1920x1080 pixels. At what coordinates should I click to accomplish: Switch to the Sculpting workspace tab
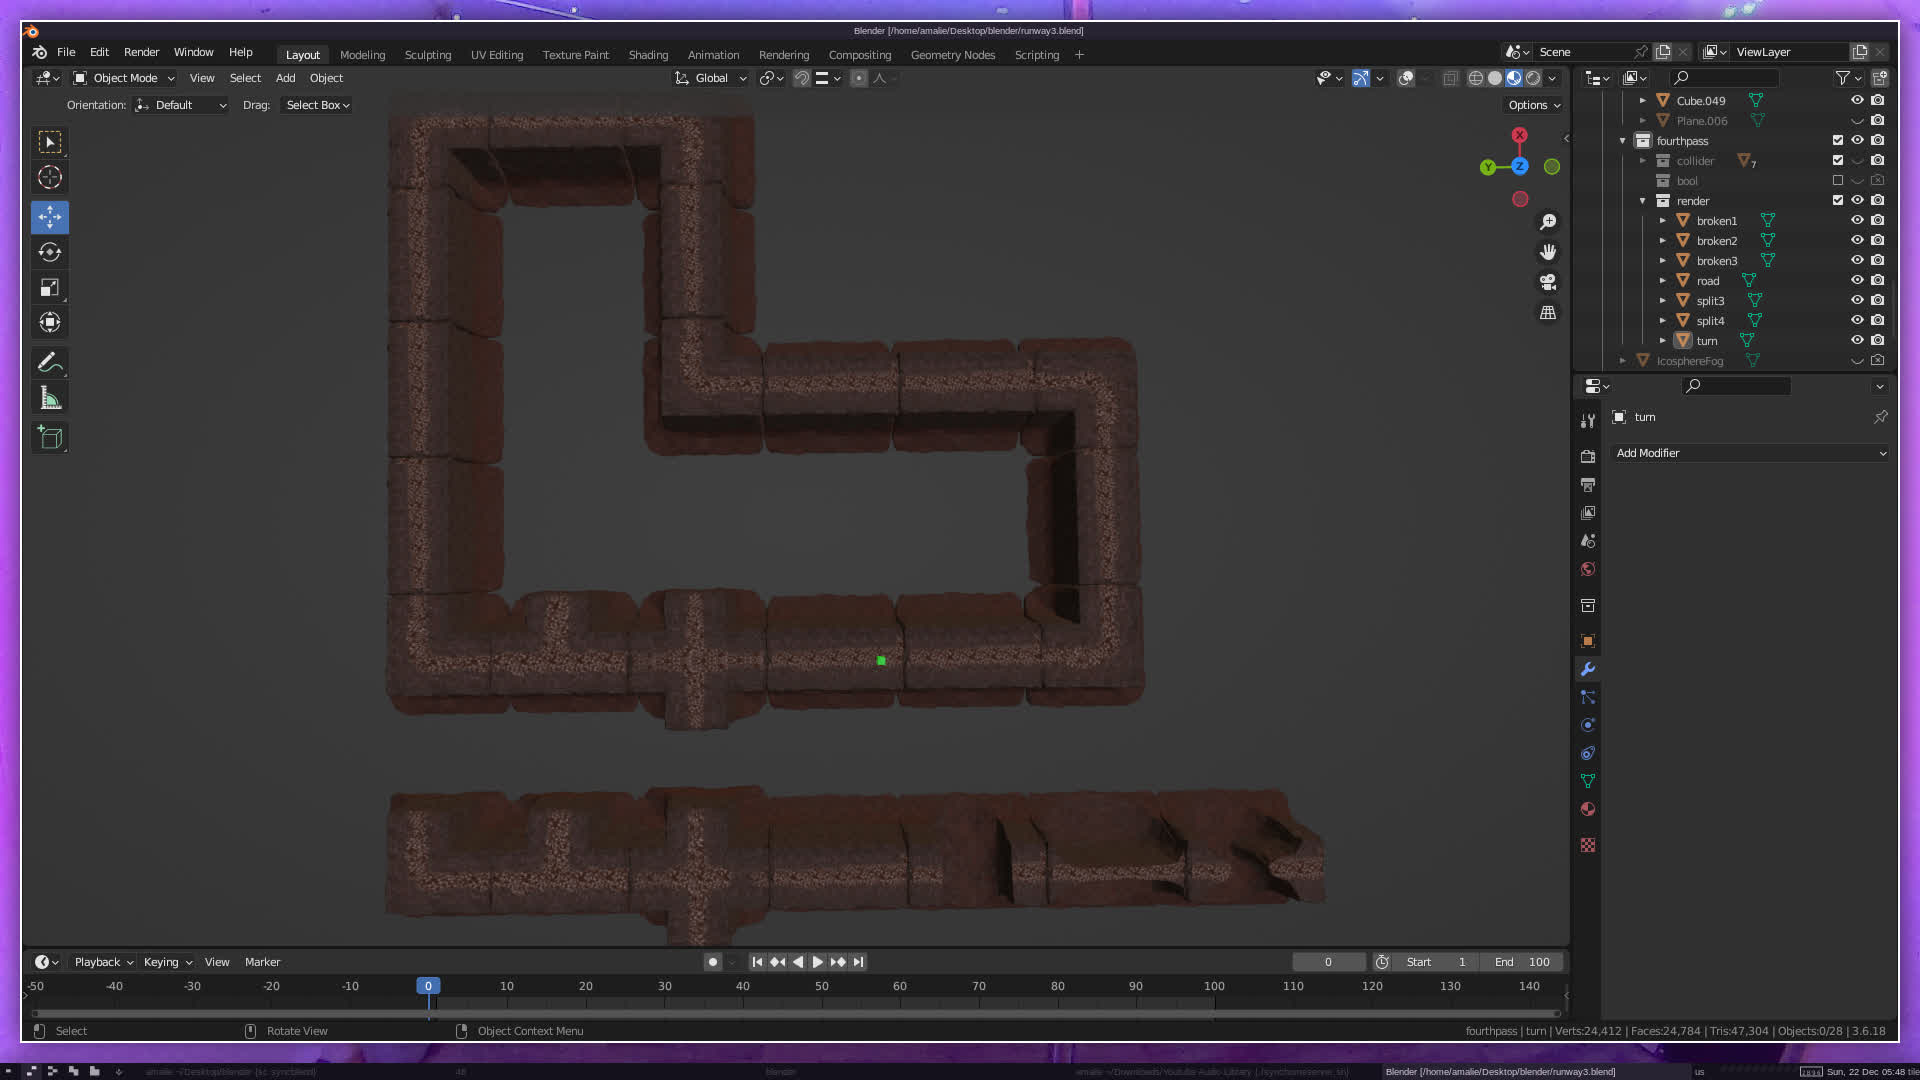[427, 55]
